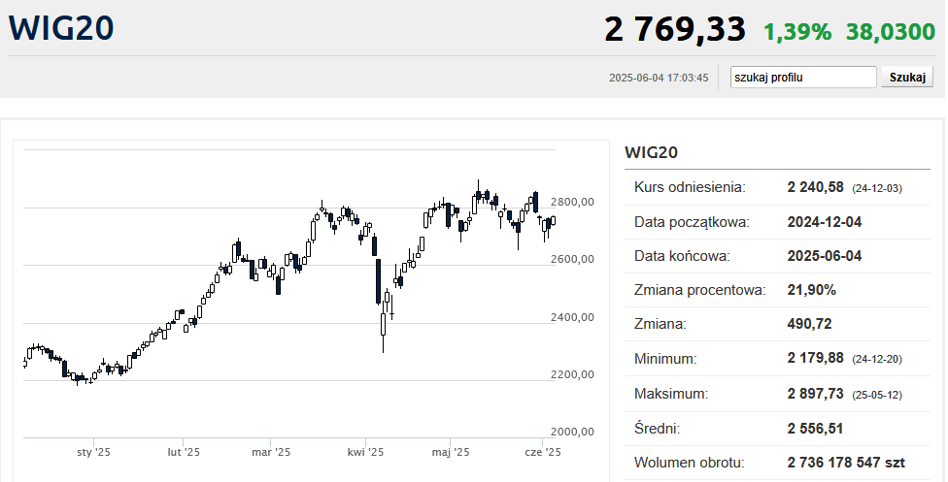Click the 'szukaj profilu' search field
Viewport: 948px width, 482px height.
pos(803,77)
